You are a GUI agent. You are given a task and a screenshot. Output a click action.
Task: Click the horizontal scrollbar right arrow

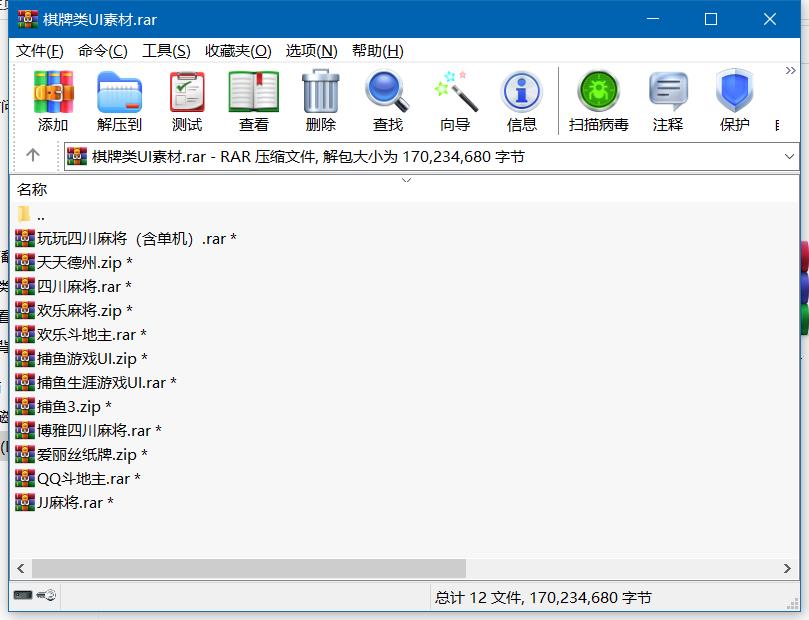tap(789, 568)
